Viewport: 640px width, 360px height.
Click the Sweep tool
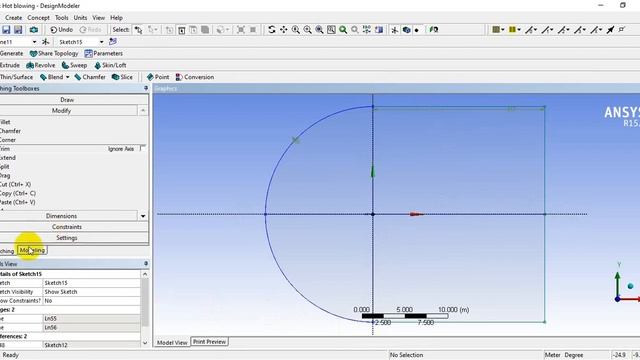[x=74, y=65]
